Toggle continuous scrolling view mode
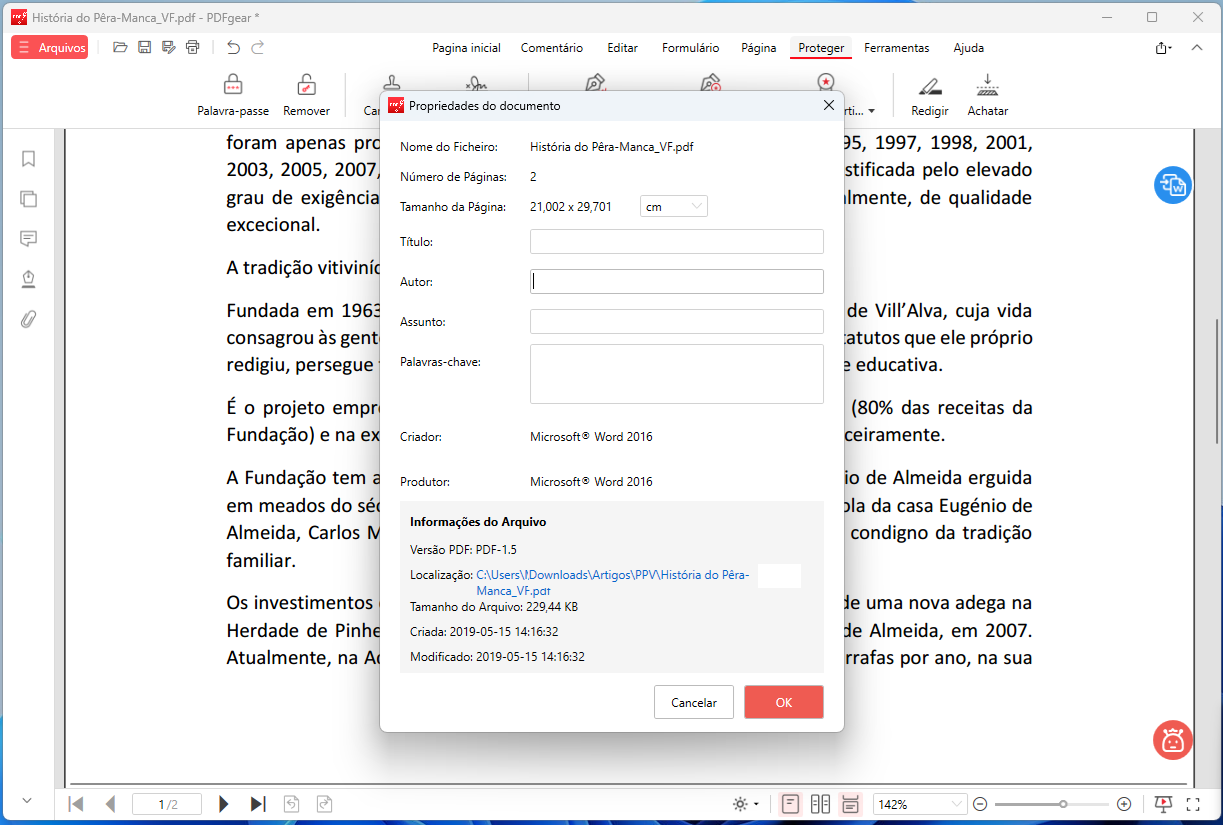Viewport: 1223px width, 825px height. coord(850,804)
